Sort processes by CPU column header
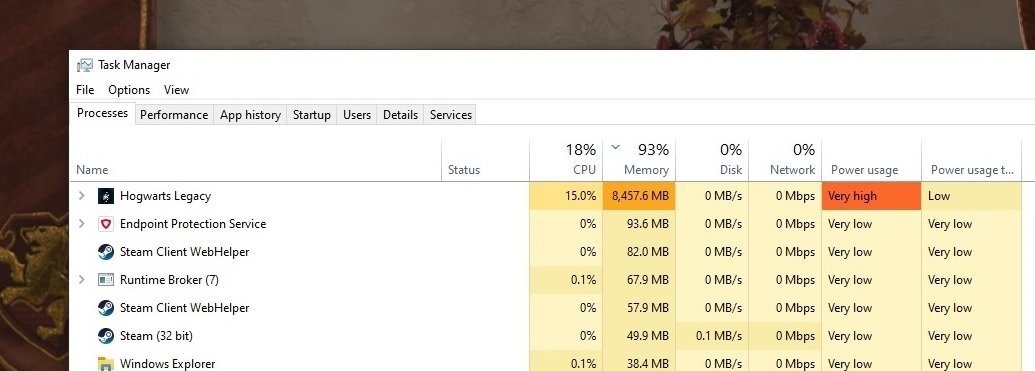 tap(566, 160)
